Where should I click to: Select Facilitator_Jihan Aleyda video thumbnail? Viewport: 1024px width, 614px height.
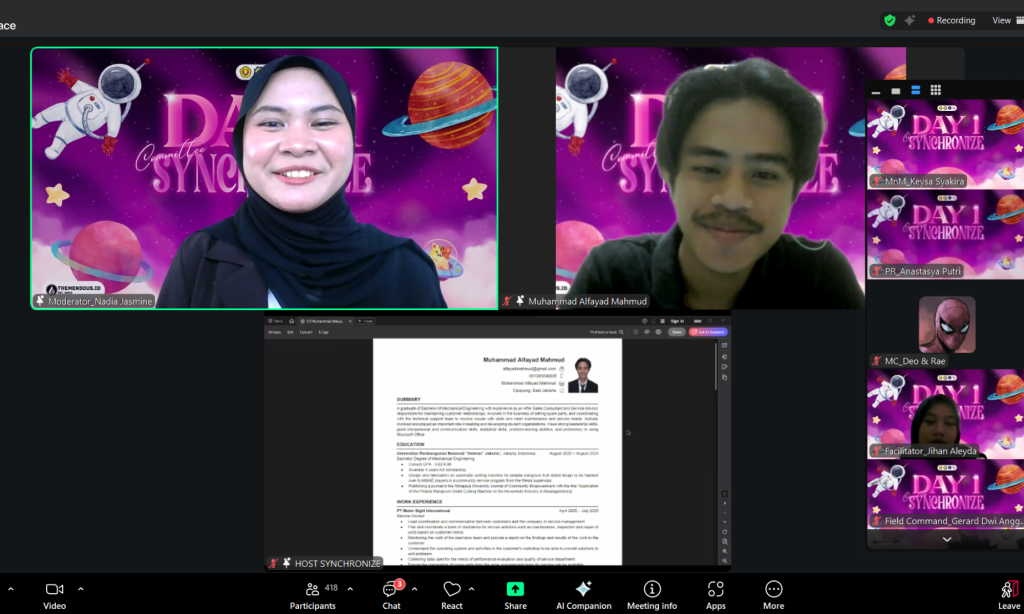point(946,414)
